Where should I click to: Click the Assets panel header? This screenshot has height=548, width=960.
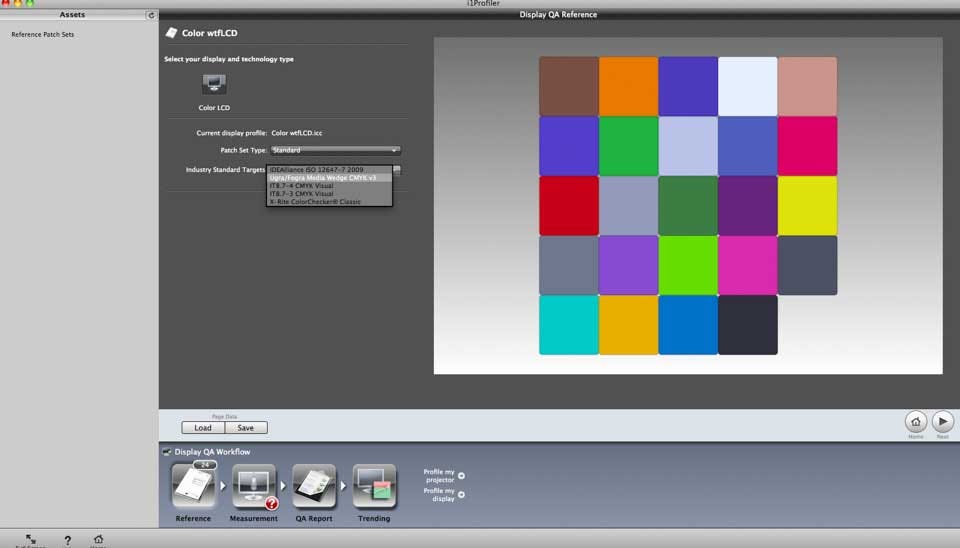point(72,15)
